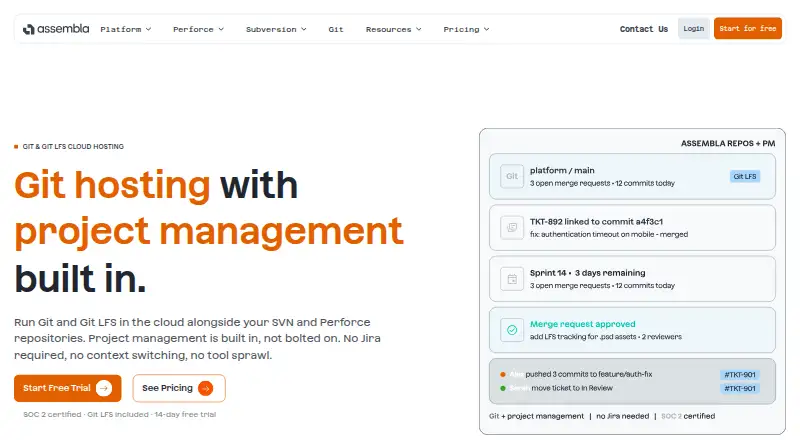Click the #TKT-901 tag on move ticket row

coord(740,388)
